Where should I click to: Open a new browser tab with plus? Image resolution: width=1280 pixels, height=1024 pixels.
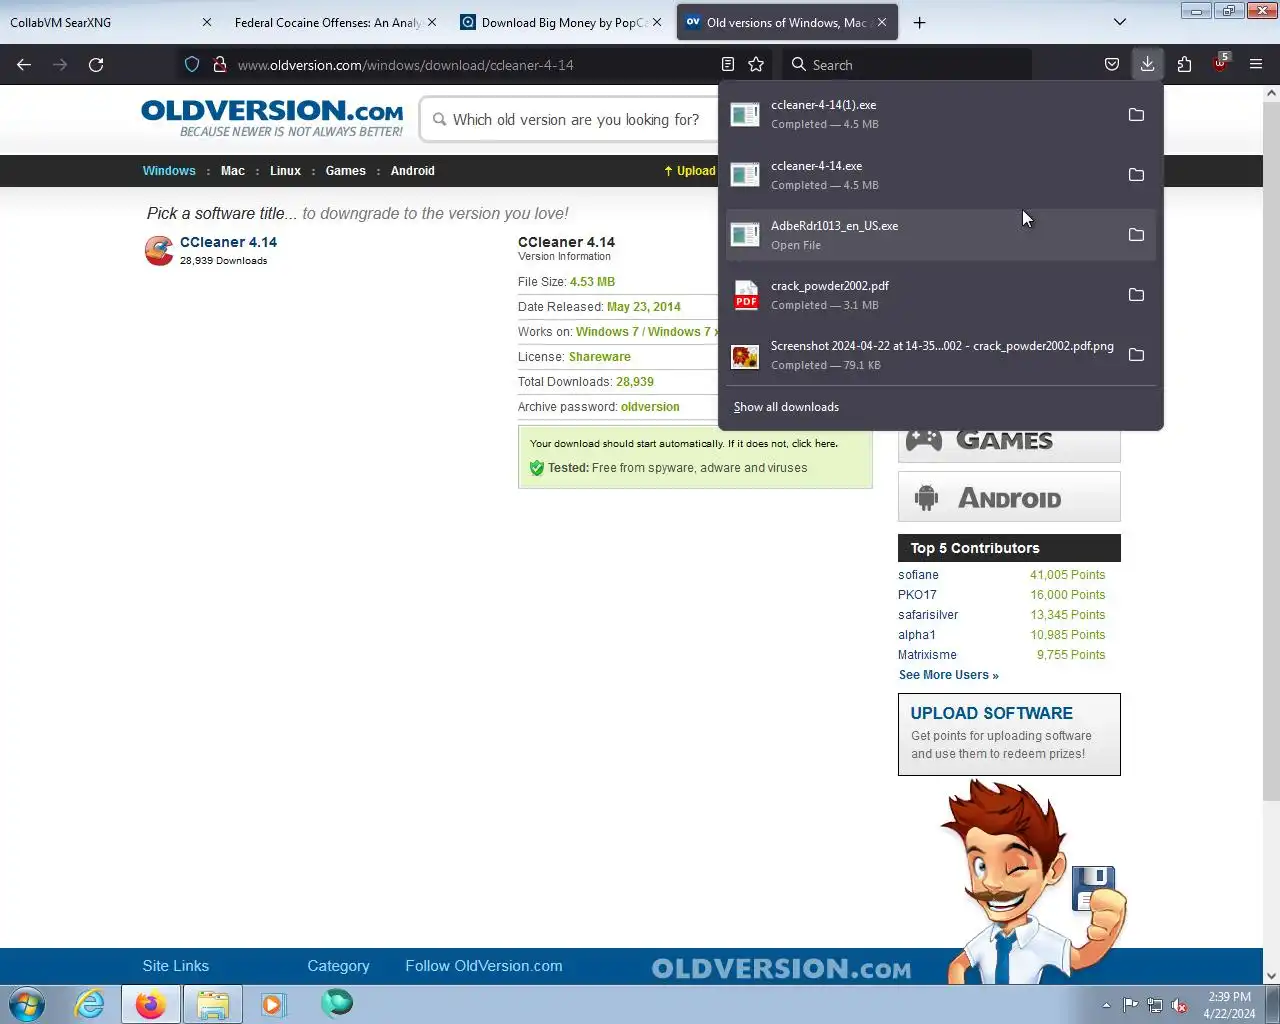tap(919, 22)
